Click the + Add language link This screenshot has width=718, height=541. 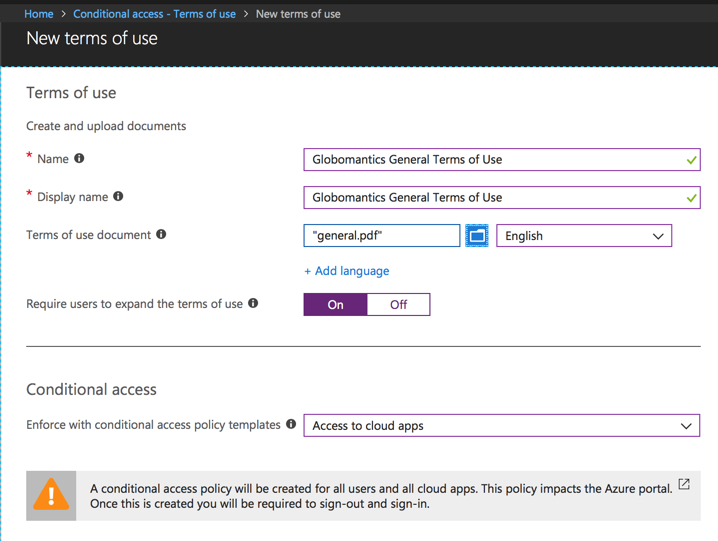coord(347,271)
